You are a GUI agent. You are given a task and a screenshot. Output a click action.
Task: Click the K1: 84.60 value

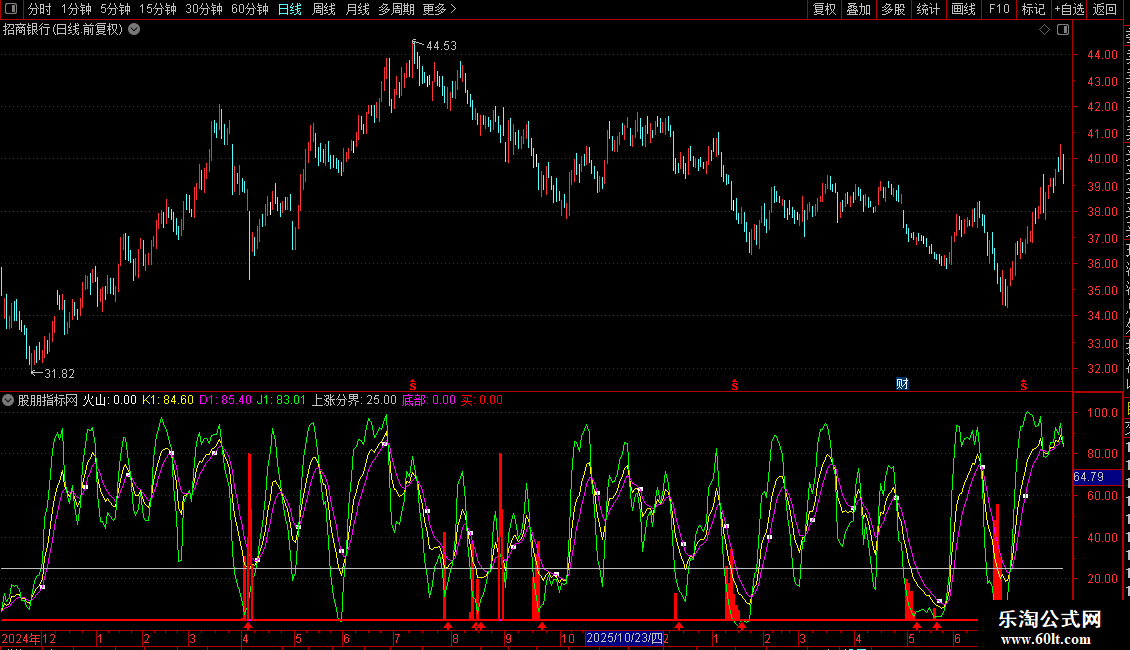tap(168, 400)
